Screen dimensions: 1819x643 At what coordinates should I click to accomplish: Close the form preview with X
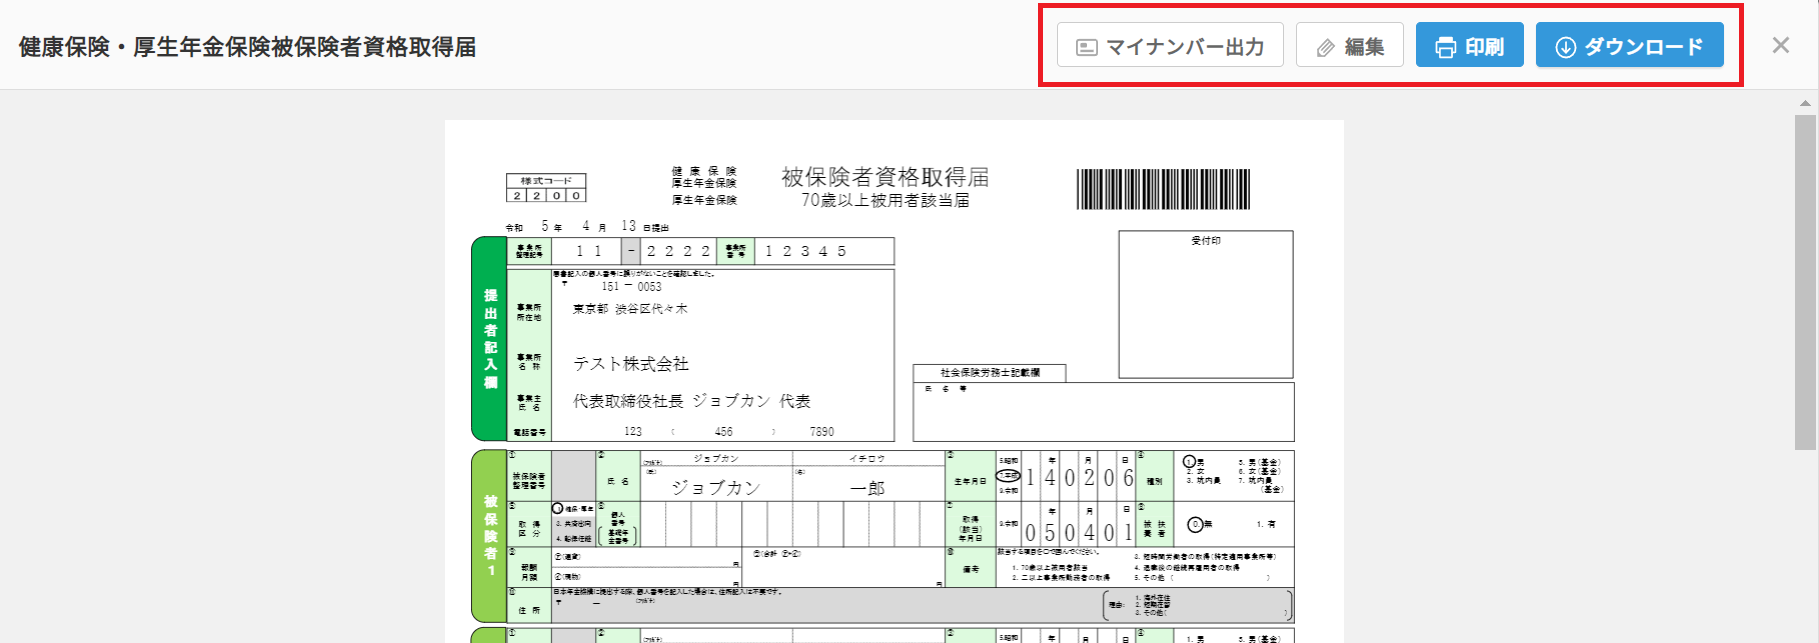pyautogui.click(x=1780, y=45)
